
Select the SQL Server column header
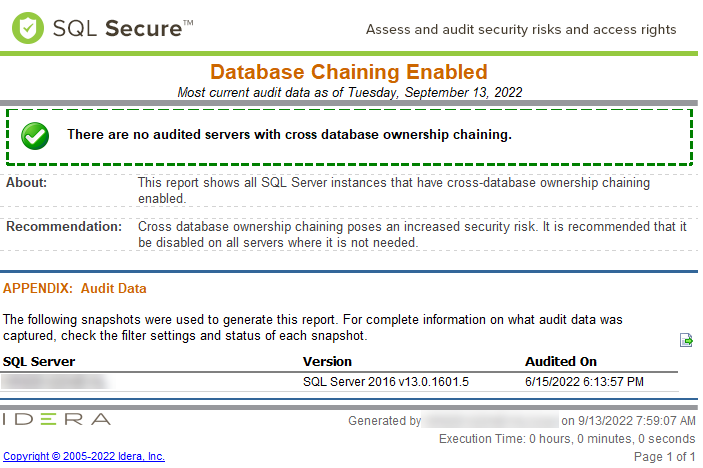tap(39, 361)
